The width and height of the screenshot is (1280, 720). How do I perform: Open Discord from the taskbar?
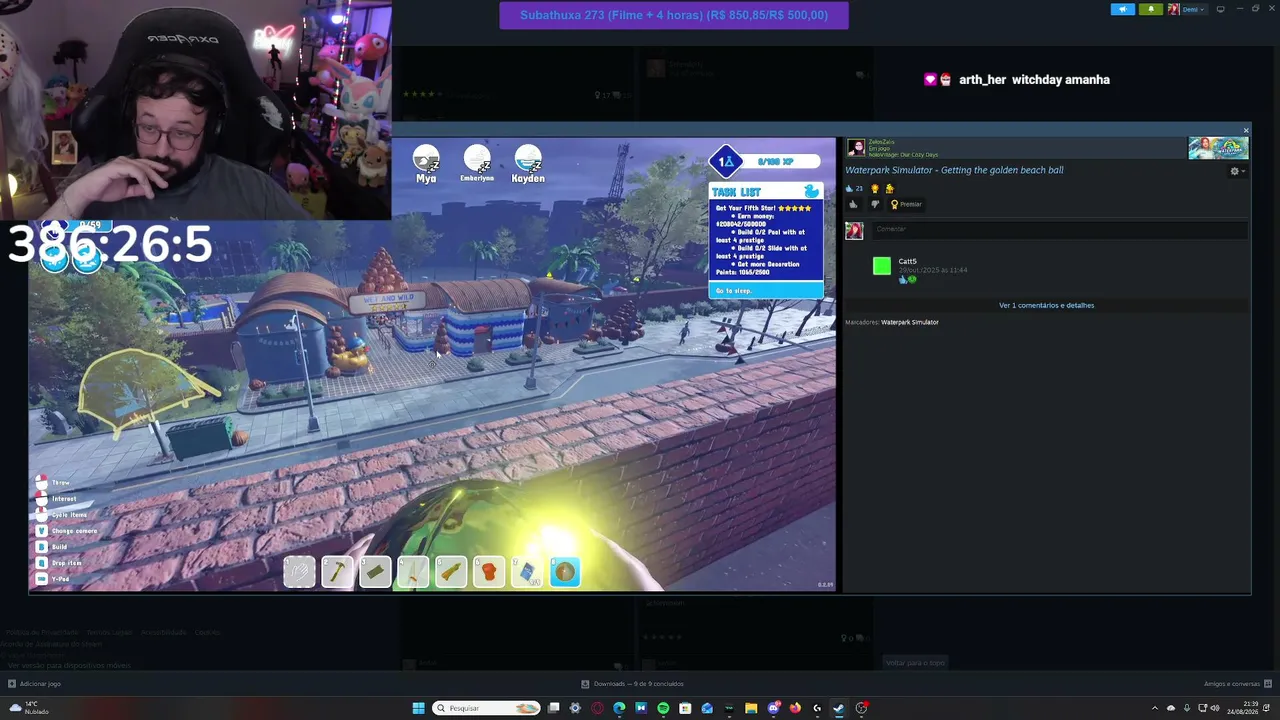[773, 708]
